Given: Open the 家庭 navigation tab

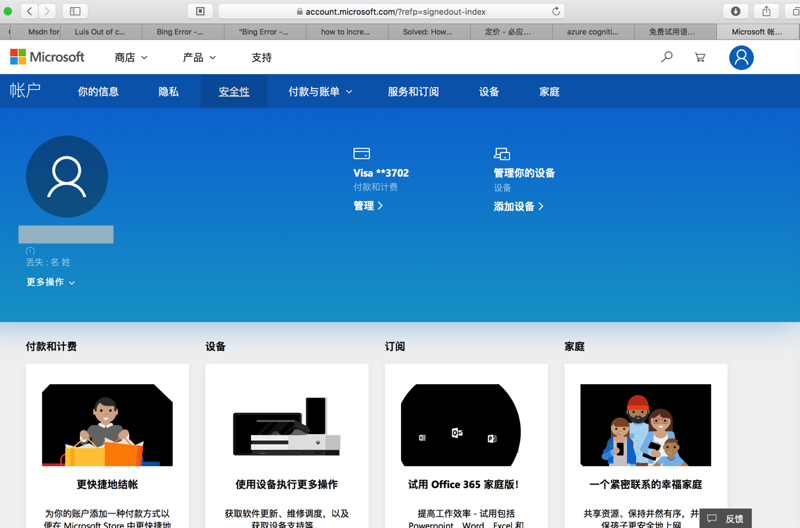Looking at the screenshot, I should click(x=549, y=92).
